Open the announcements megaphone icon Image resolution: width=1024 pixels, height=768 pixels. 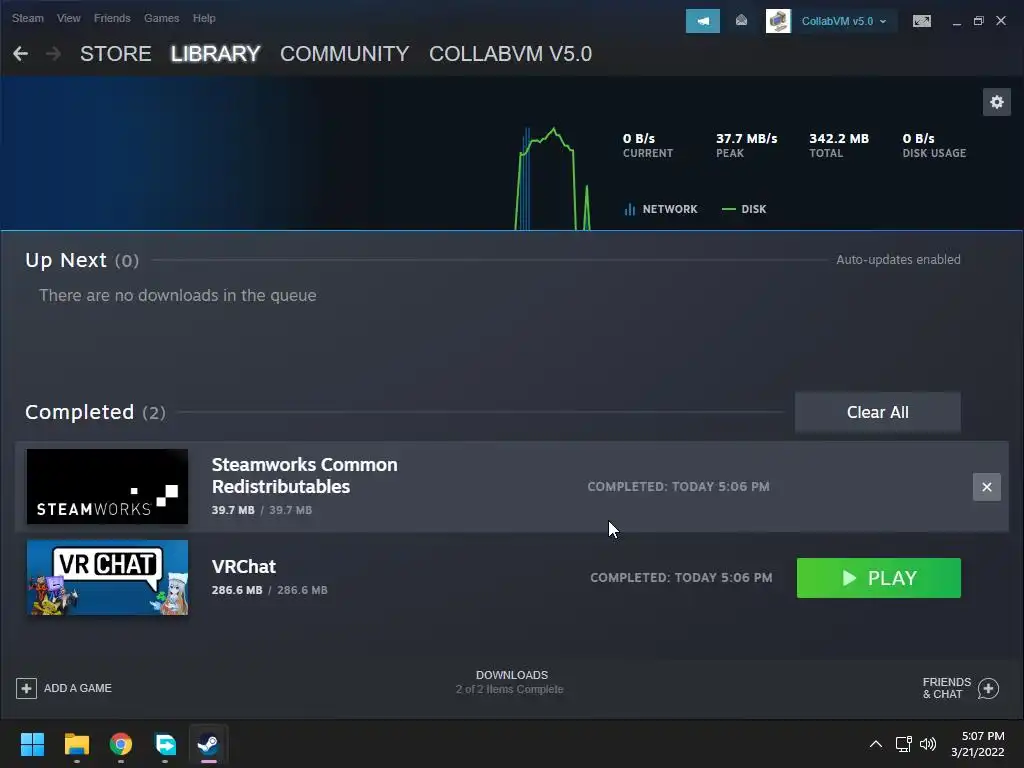703,21
